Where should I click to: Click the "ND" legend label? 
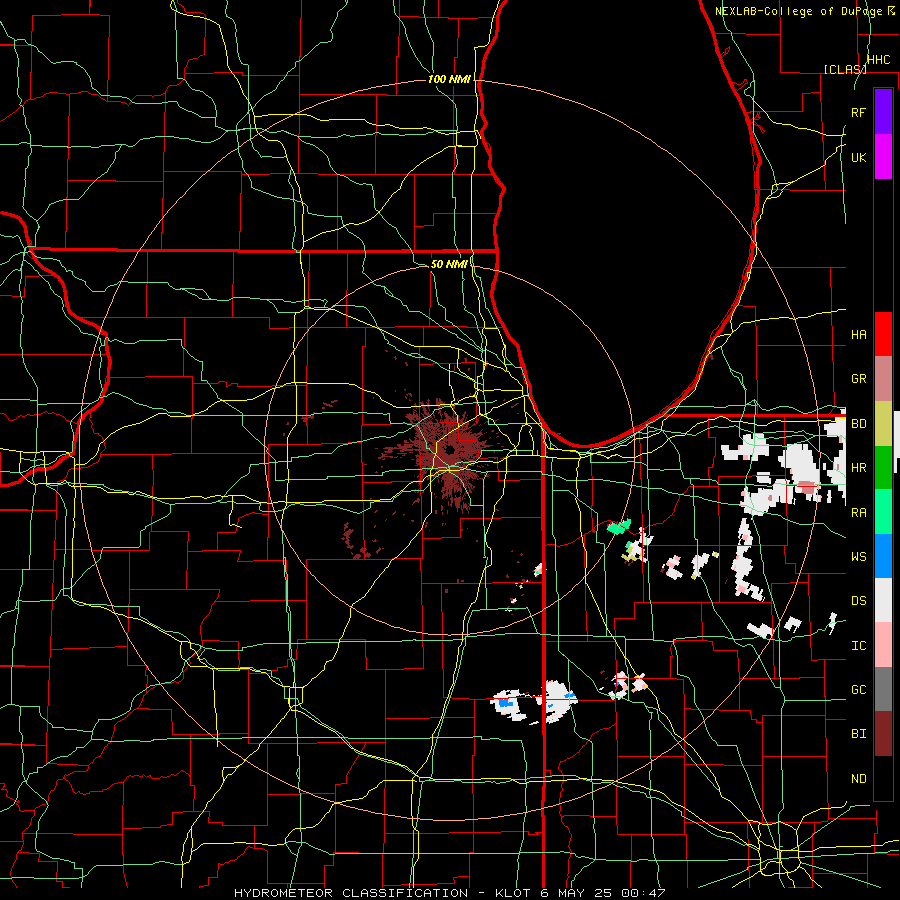[x=858, y=779]
